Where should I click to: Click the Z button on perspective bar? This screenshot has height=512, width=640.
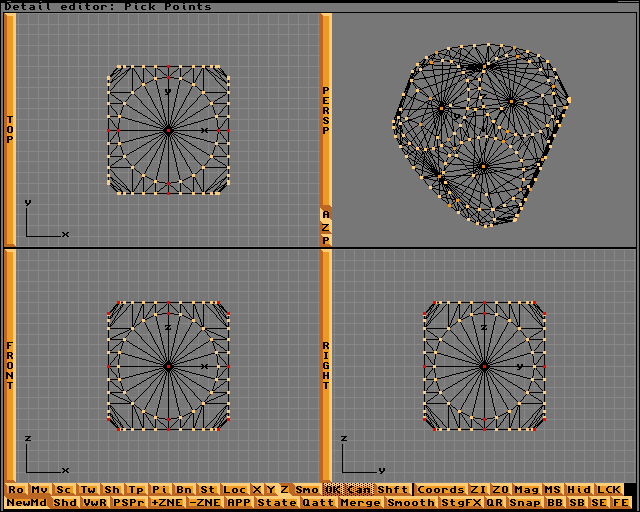point(326,227)
